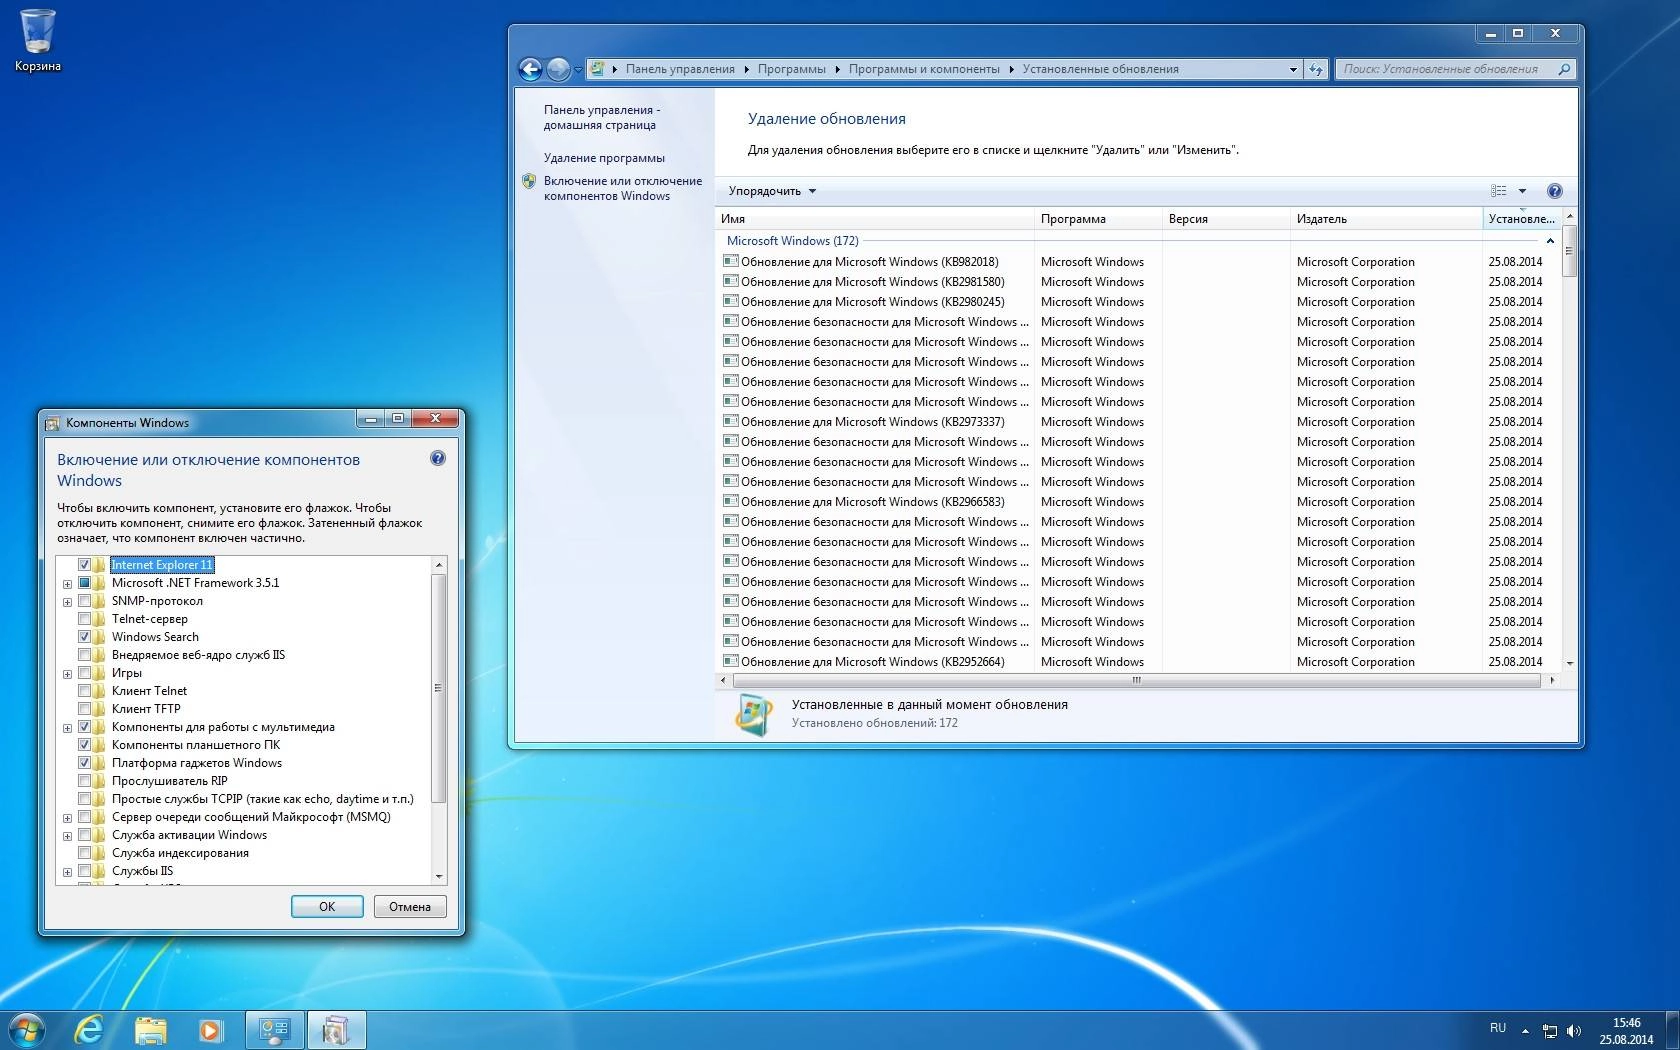The height and width of the screenshot is (1050, 1680).
Task: Click update icon beside KB982018 row
Action: tap(730, 261)
